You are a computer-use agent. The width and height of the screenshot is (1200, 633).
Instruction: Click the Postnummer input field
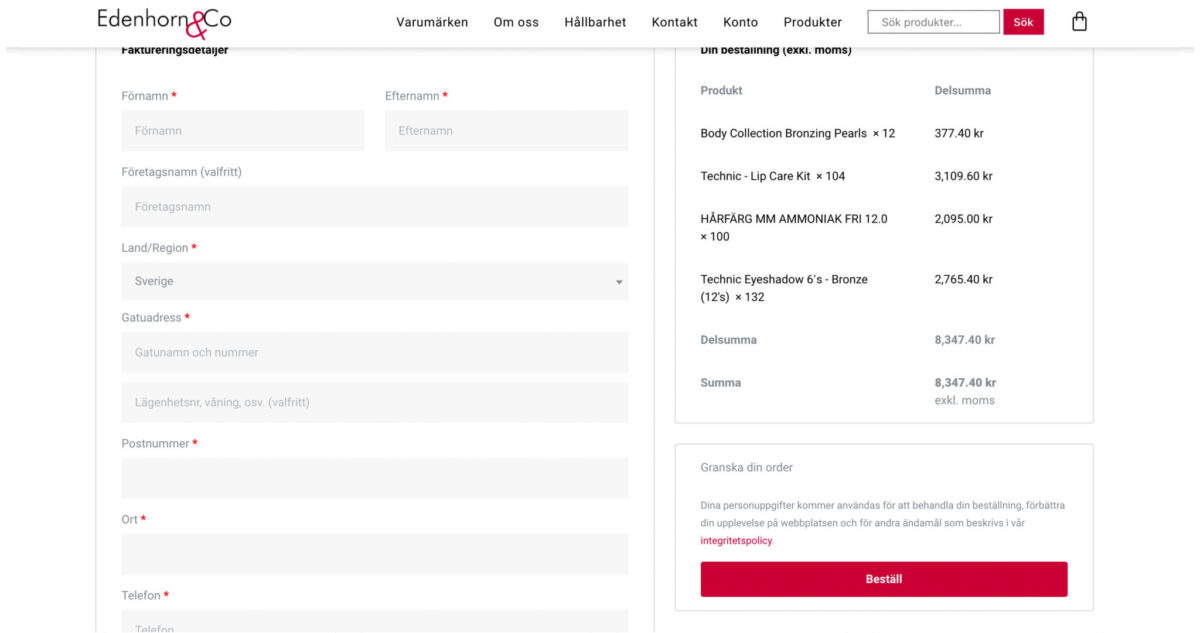click(375, 479)
